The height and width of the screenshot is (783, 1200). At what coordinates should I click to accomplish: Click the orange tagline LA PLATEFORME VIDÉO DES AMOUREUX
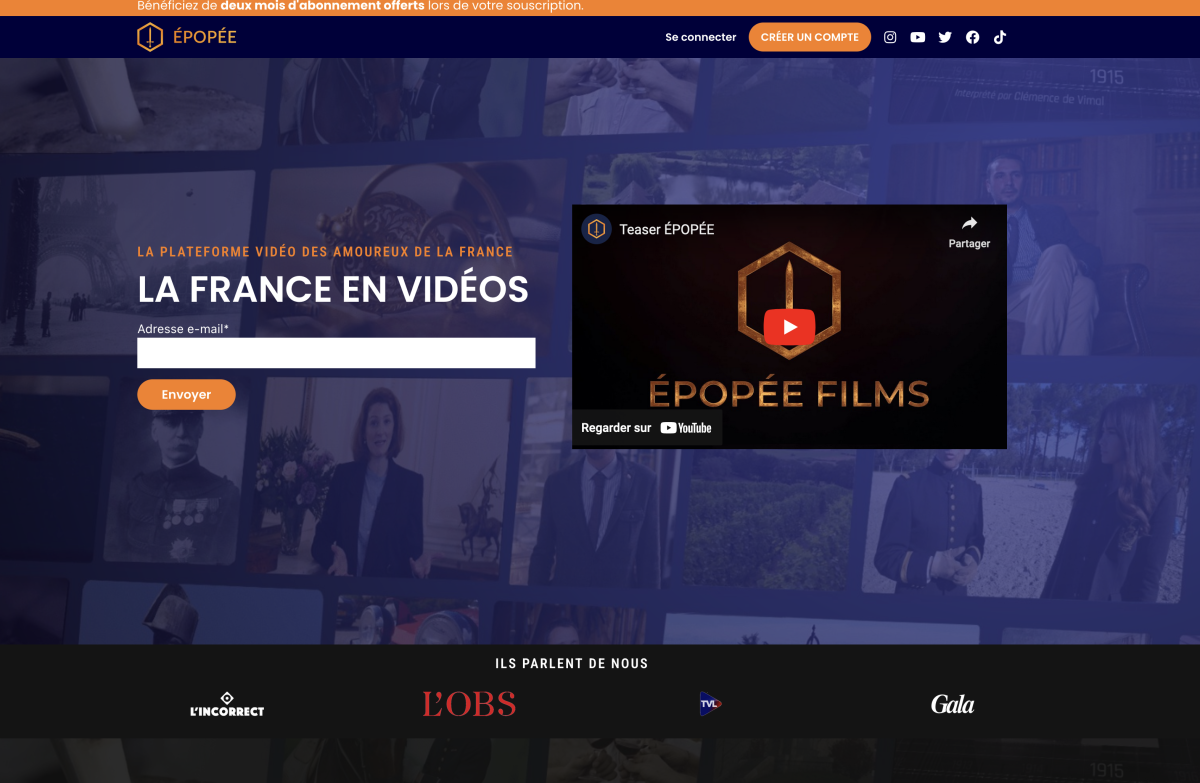point(325,252)
